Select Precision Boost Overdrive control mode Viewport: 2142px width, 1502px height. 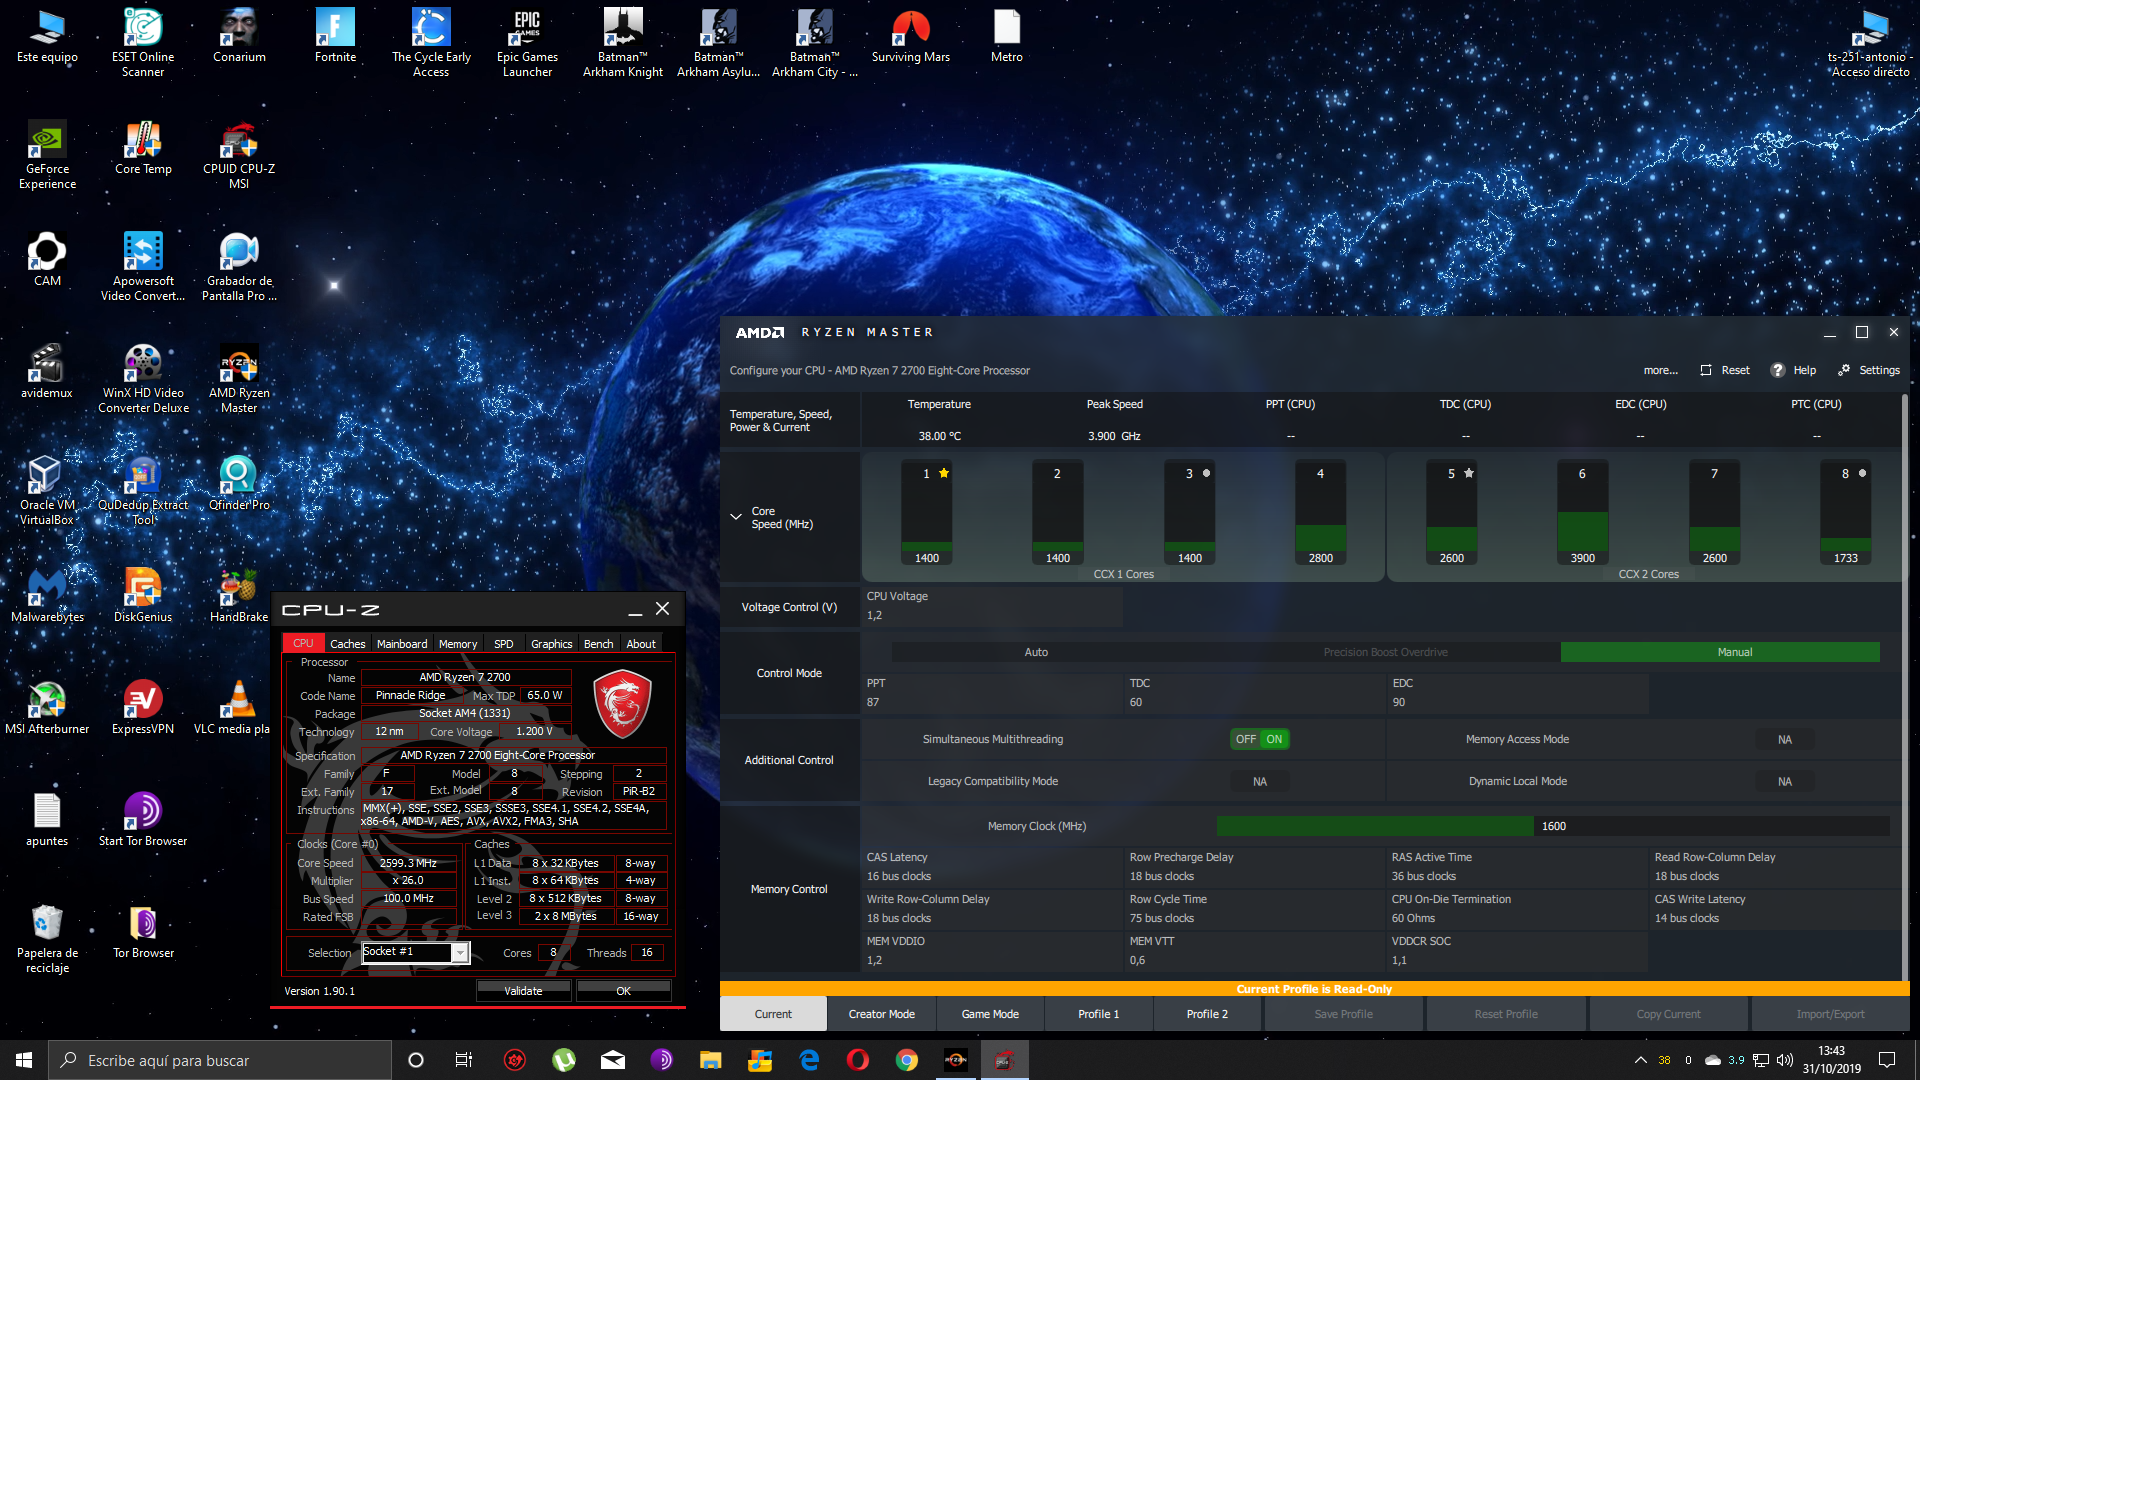point(1385,652)
